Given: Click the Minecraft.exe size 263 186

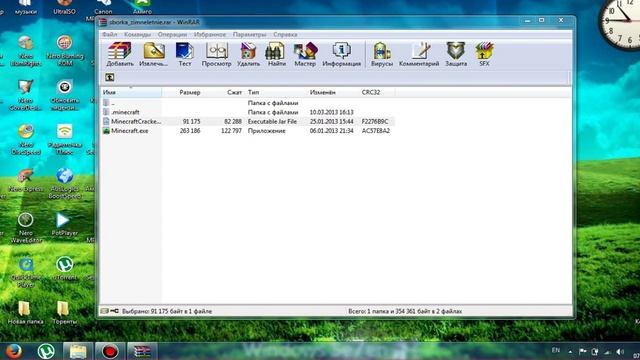Looking at the screenshot, I should (x=190, y=131).
